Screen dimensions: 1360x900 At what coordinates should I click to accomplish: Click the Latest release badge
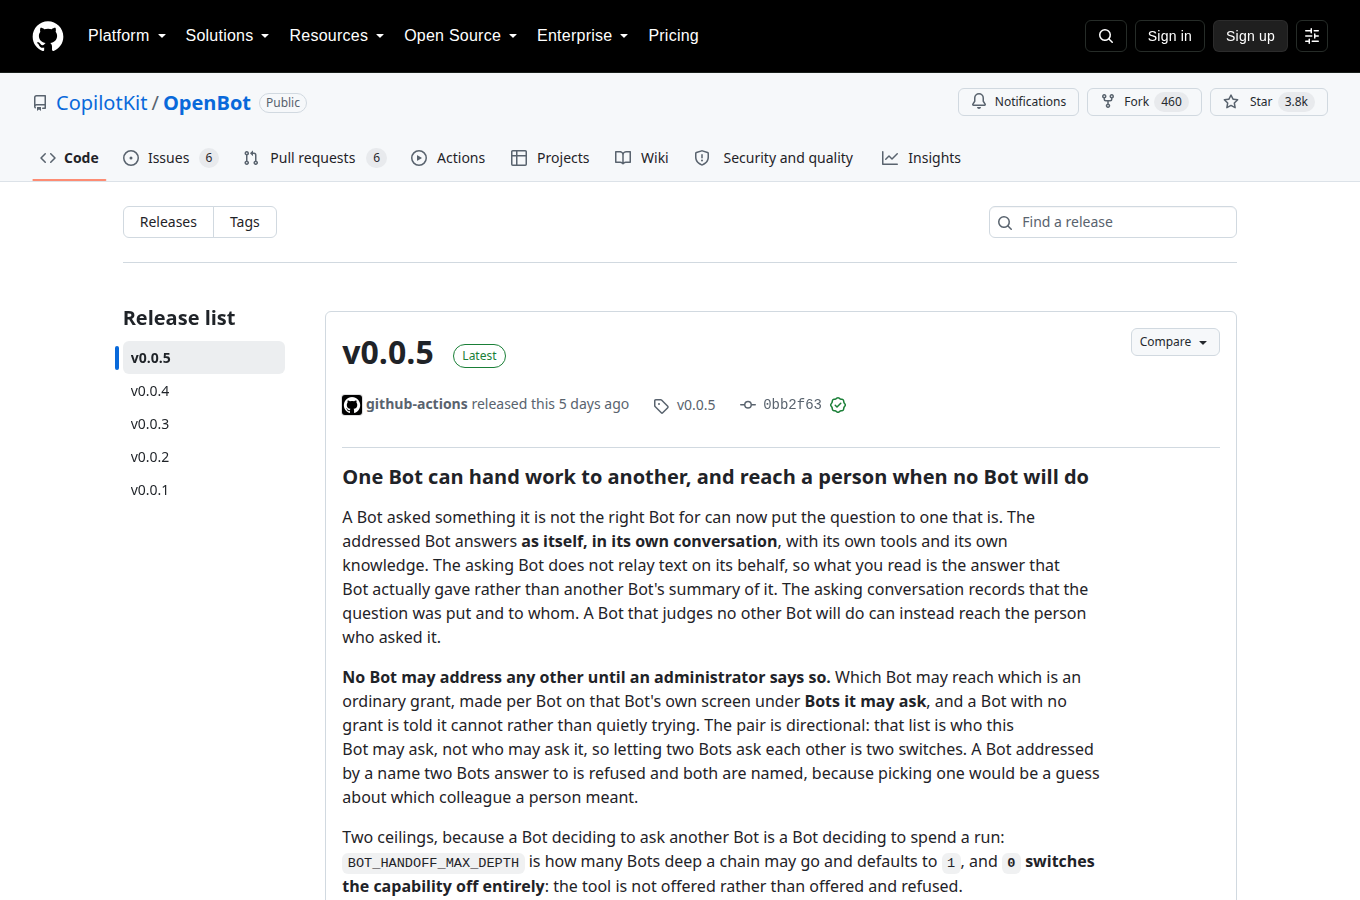[x=479, y=356]
